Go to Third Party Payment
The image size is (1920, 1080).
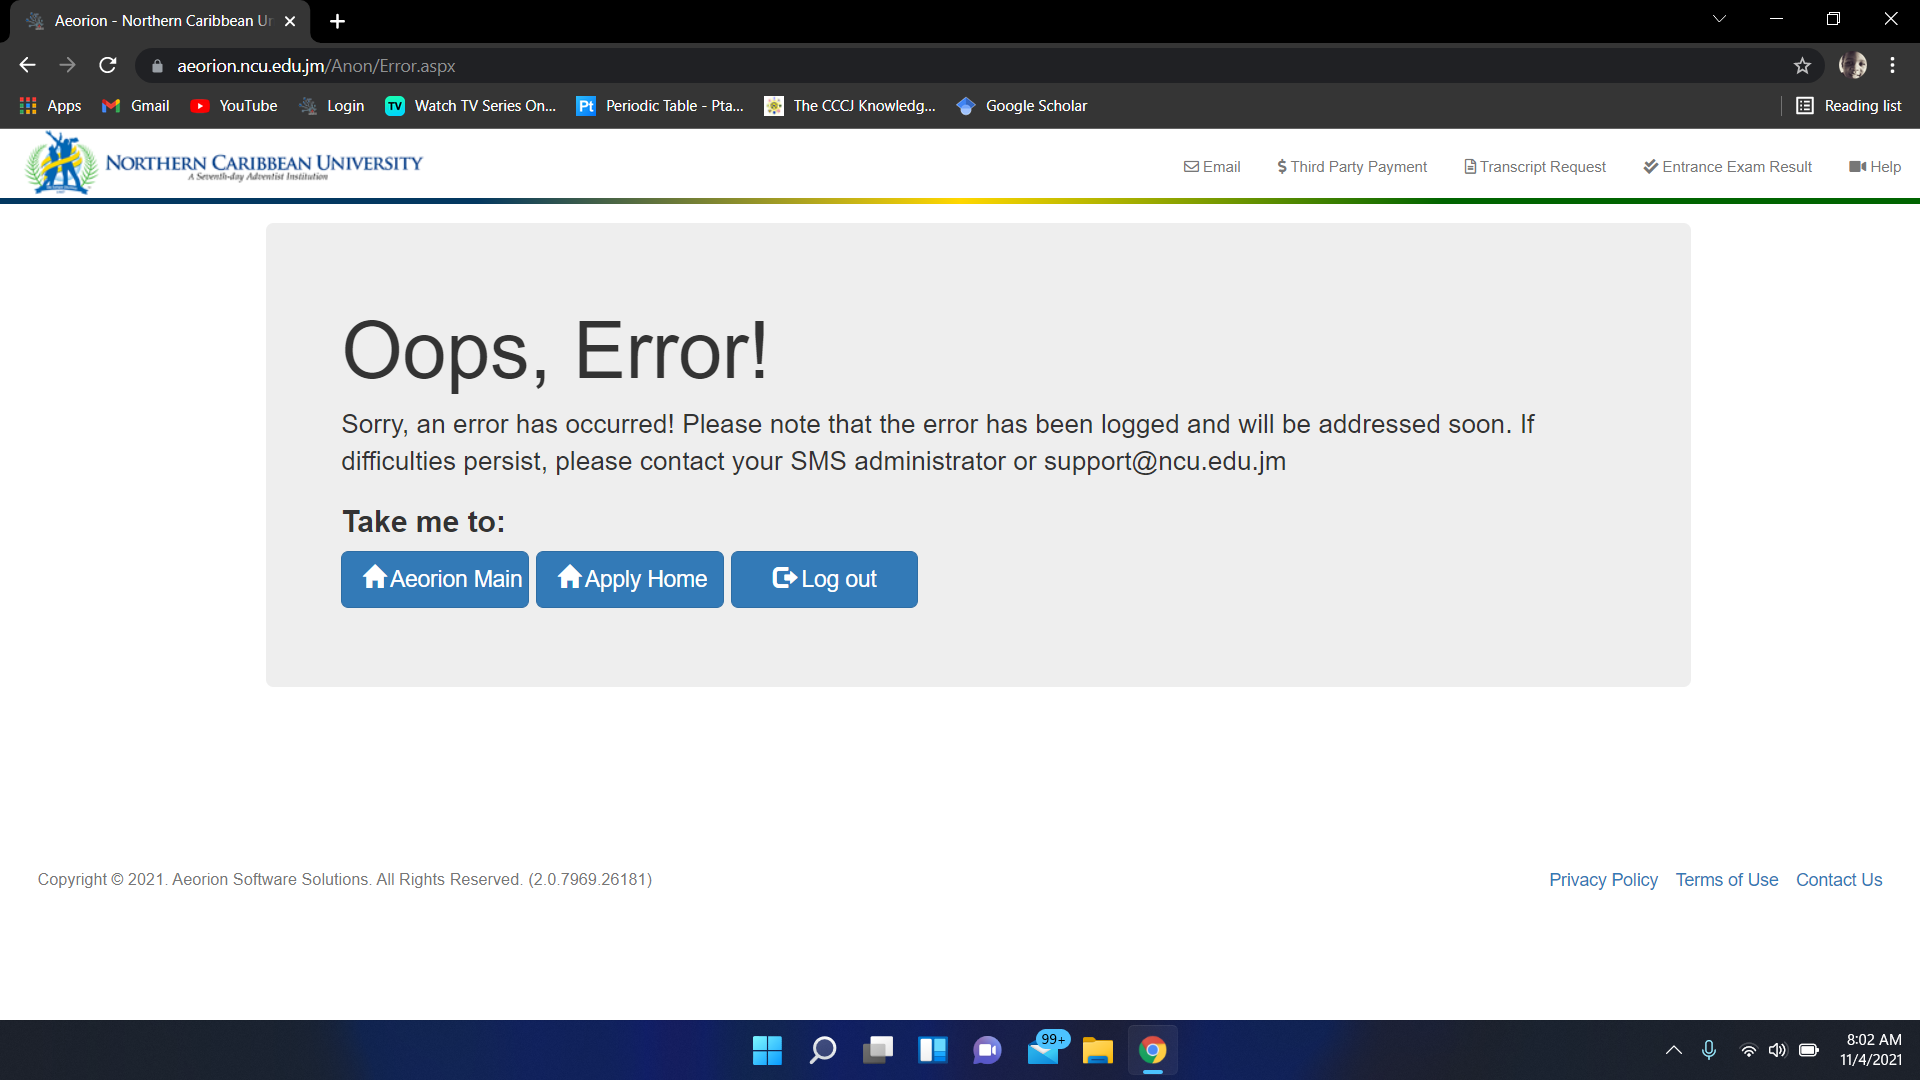(x=1352, y=167)
